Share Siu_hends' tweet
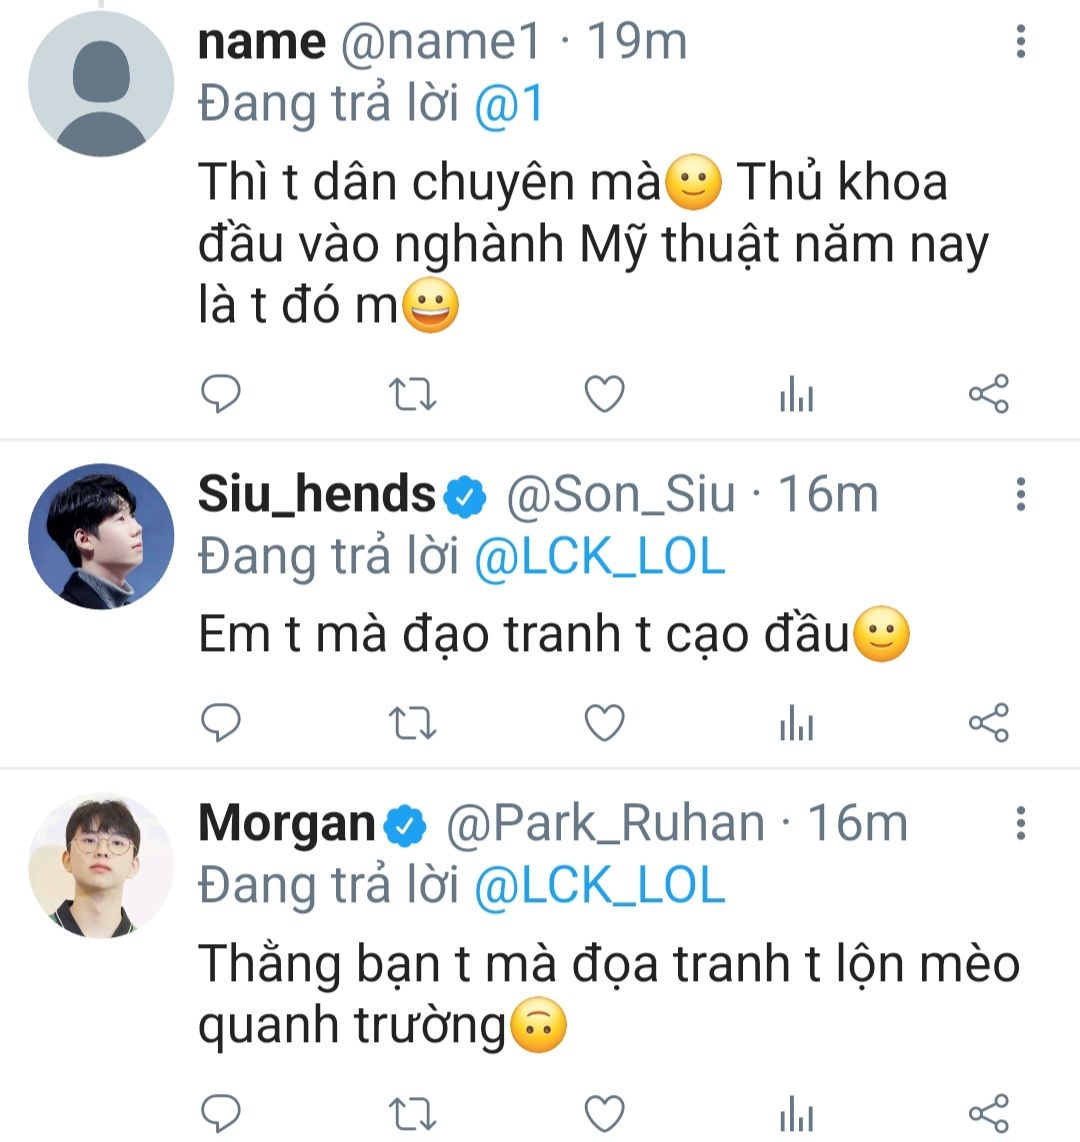This screenshot has width=1080, height=1142. click(989, 723)
